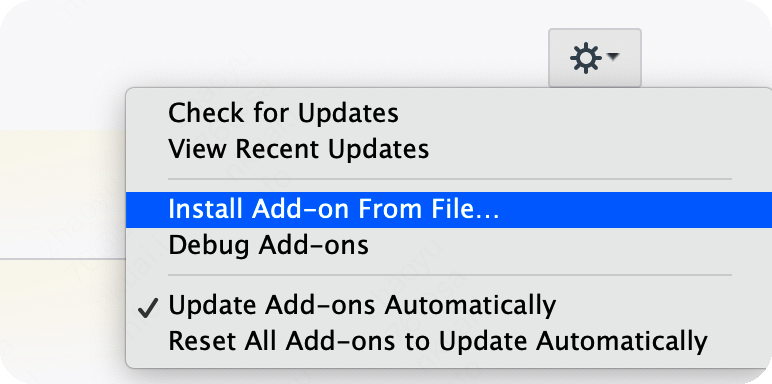The width and height of the screenshot is (772, 384).
Task: Close the menu via the tools button
Action: point(595,58)
